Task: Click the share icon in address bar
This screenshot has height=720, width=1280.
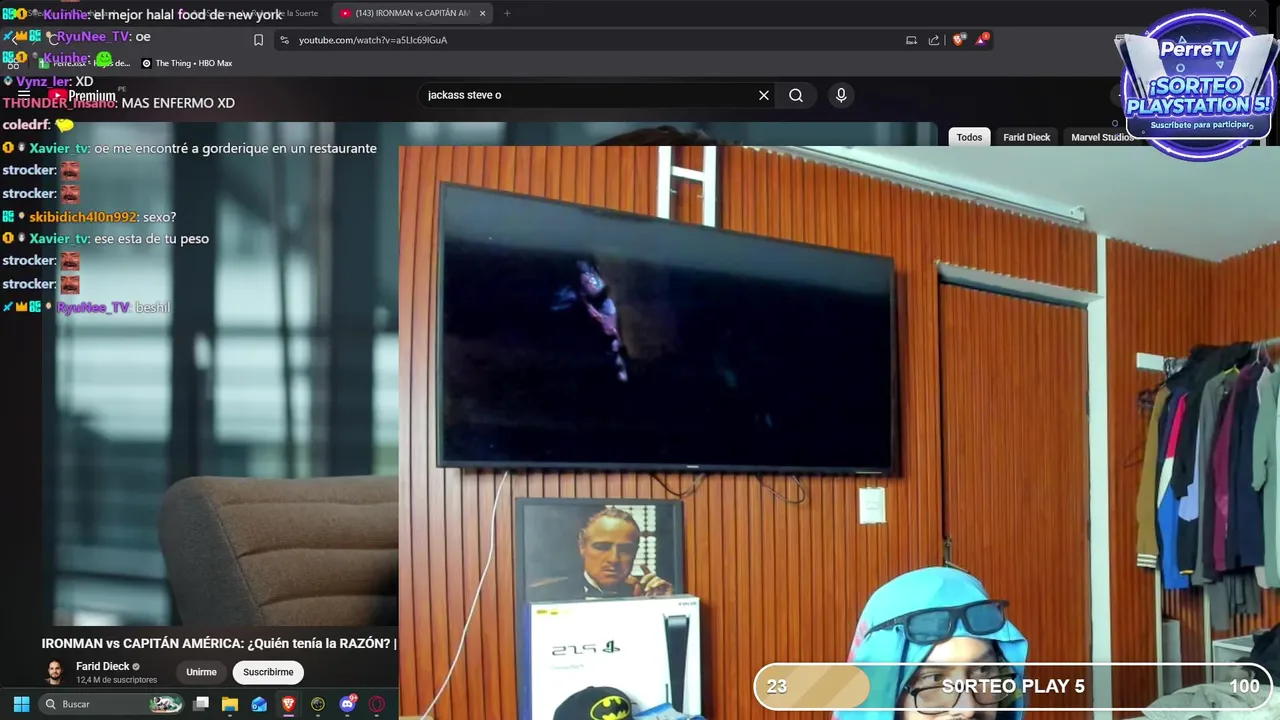Action: (934, 40)
